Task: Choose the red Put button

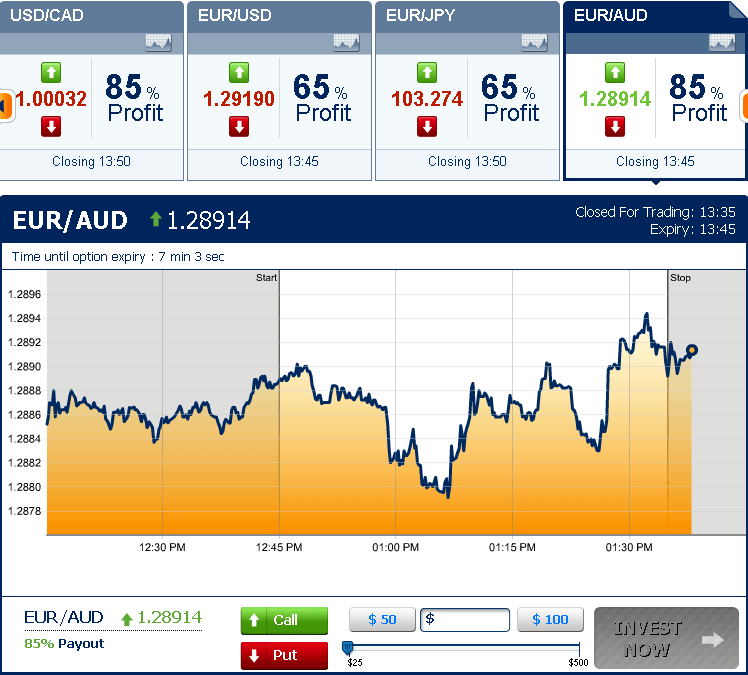Action: [284, 655]
